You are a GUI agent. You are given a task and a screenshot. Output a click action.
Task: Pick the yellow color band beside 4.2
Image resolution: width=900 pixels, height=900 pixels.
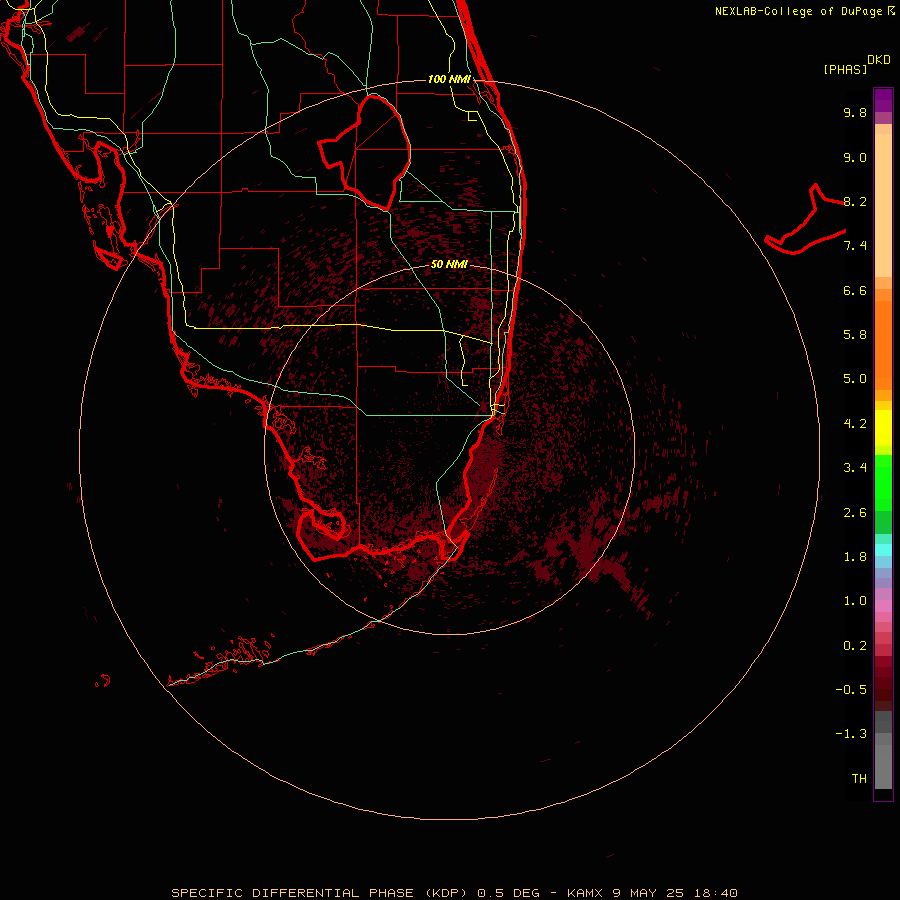click(883, 428)
